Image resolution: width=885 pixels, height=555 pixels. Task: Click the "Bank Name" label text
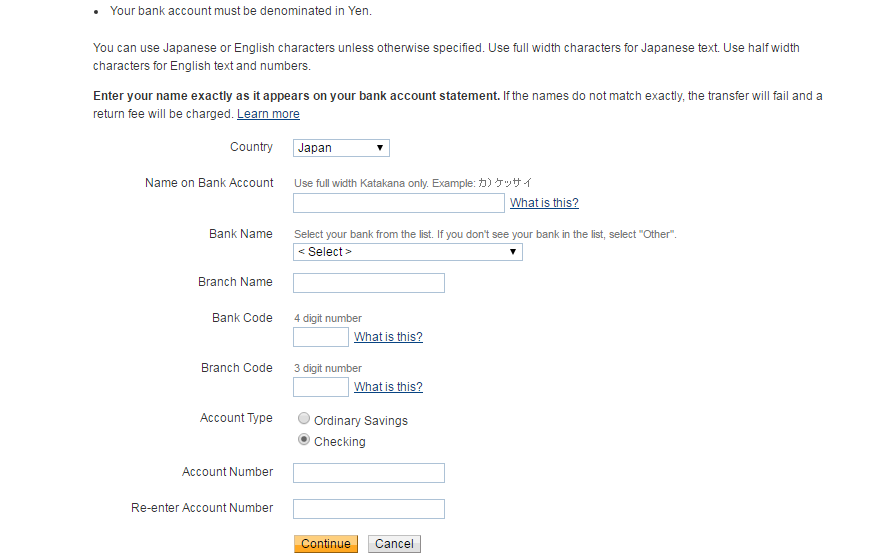tap(241, 234)
